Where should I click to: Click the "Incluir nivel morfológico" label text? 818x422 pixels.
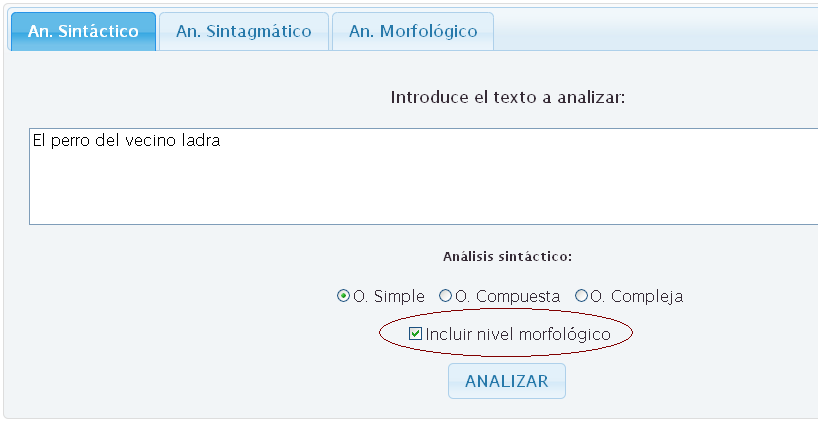(x=518, y=334)
